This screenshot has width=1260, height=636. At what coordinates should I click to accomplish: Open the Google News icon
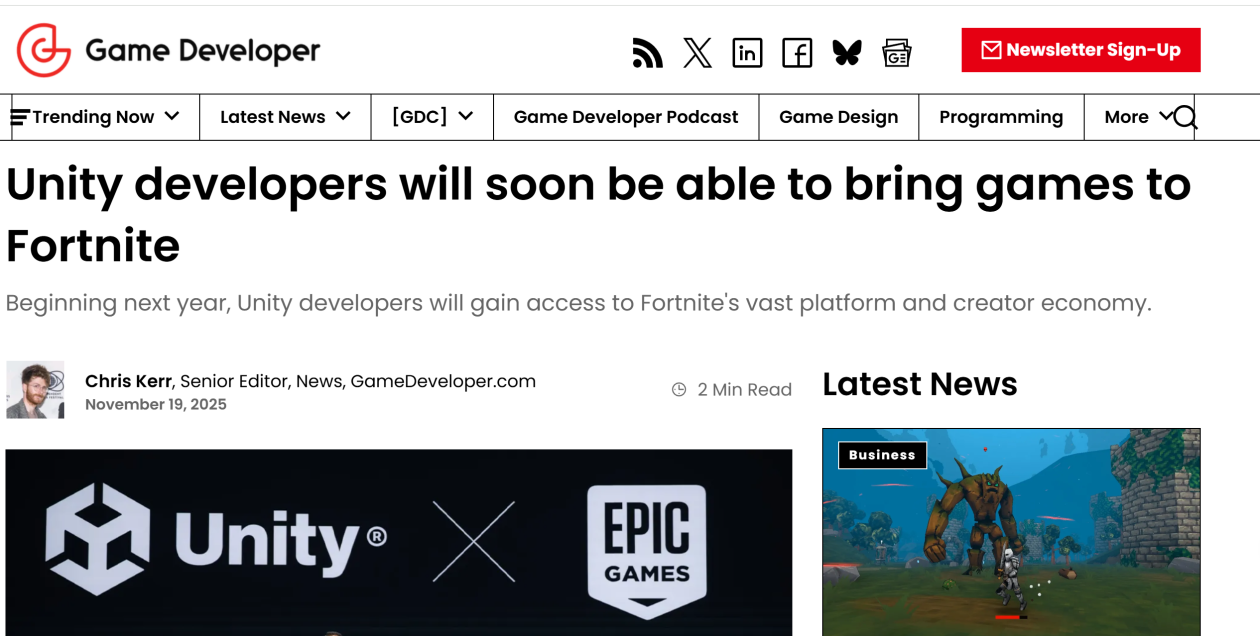897,53
